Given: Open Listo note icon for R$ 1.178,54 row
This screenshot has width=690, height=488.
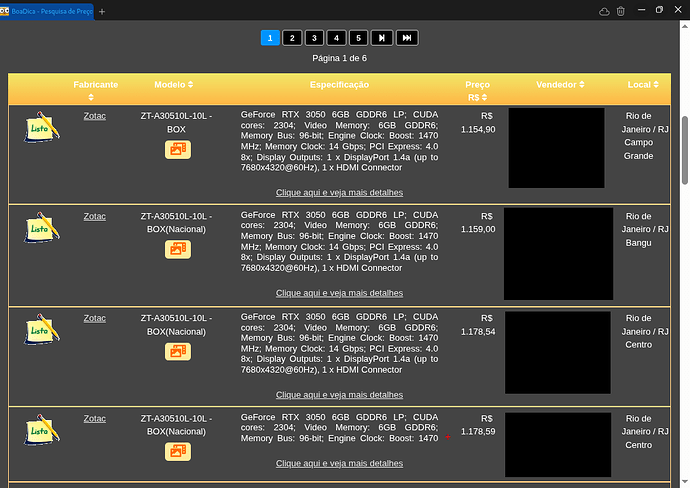Looking at the screenshot, I should coord(42,329).
